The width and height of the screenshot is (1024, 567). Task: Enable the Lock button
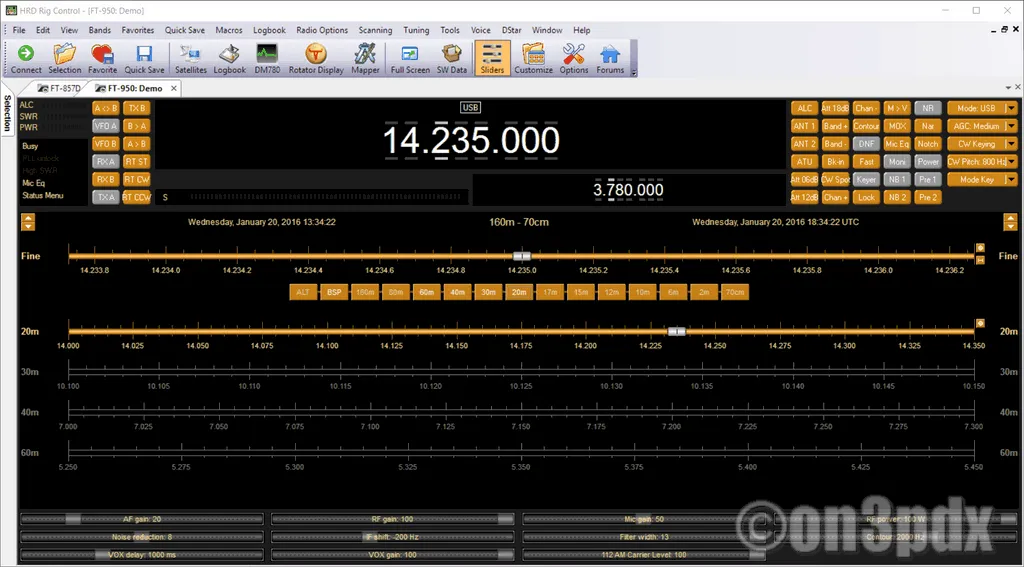click(866, 197)
